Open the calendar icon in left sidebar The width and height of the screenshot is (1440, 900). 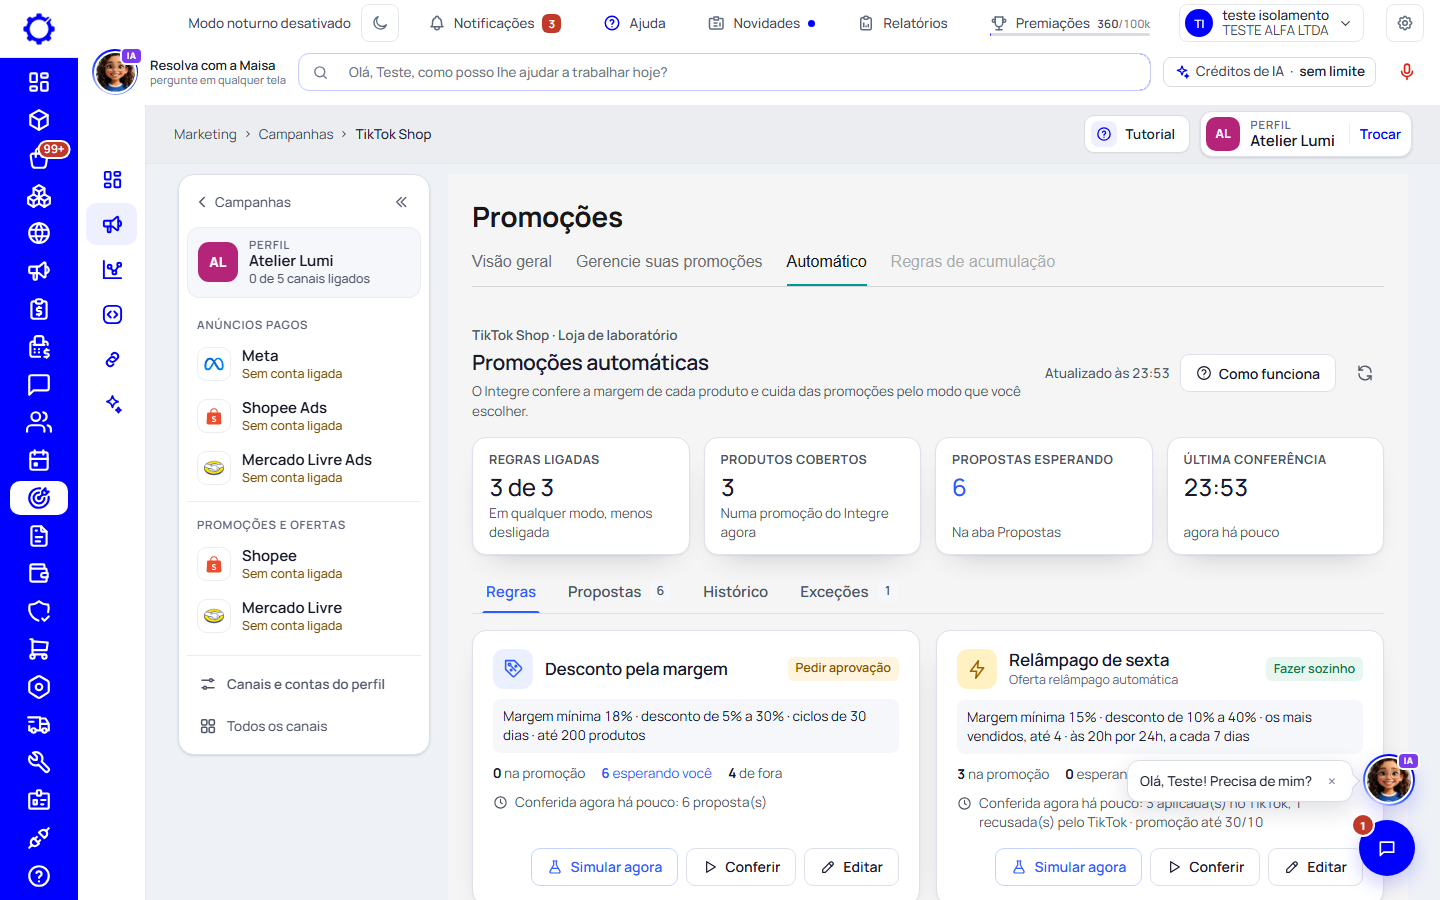point(39,460)
